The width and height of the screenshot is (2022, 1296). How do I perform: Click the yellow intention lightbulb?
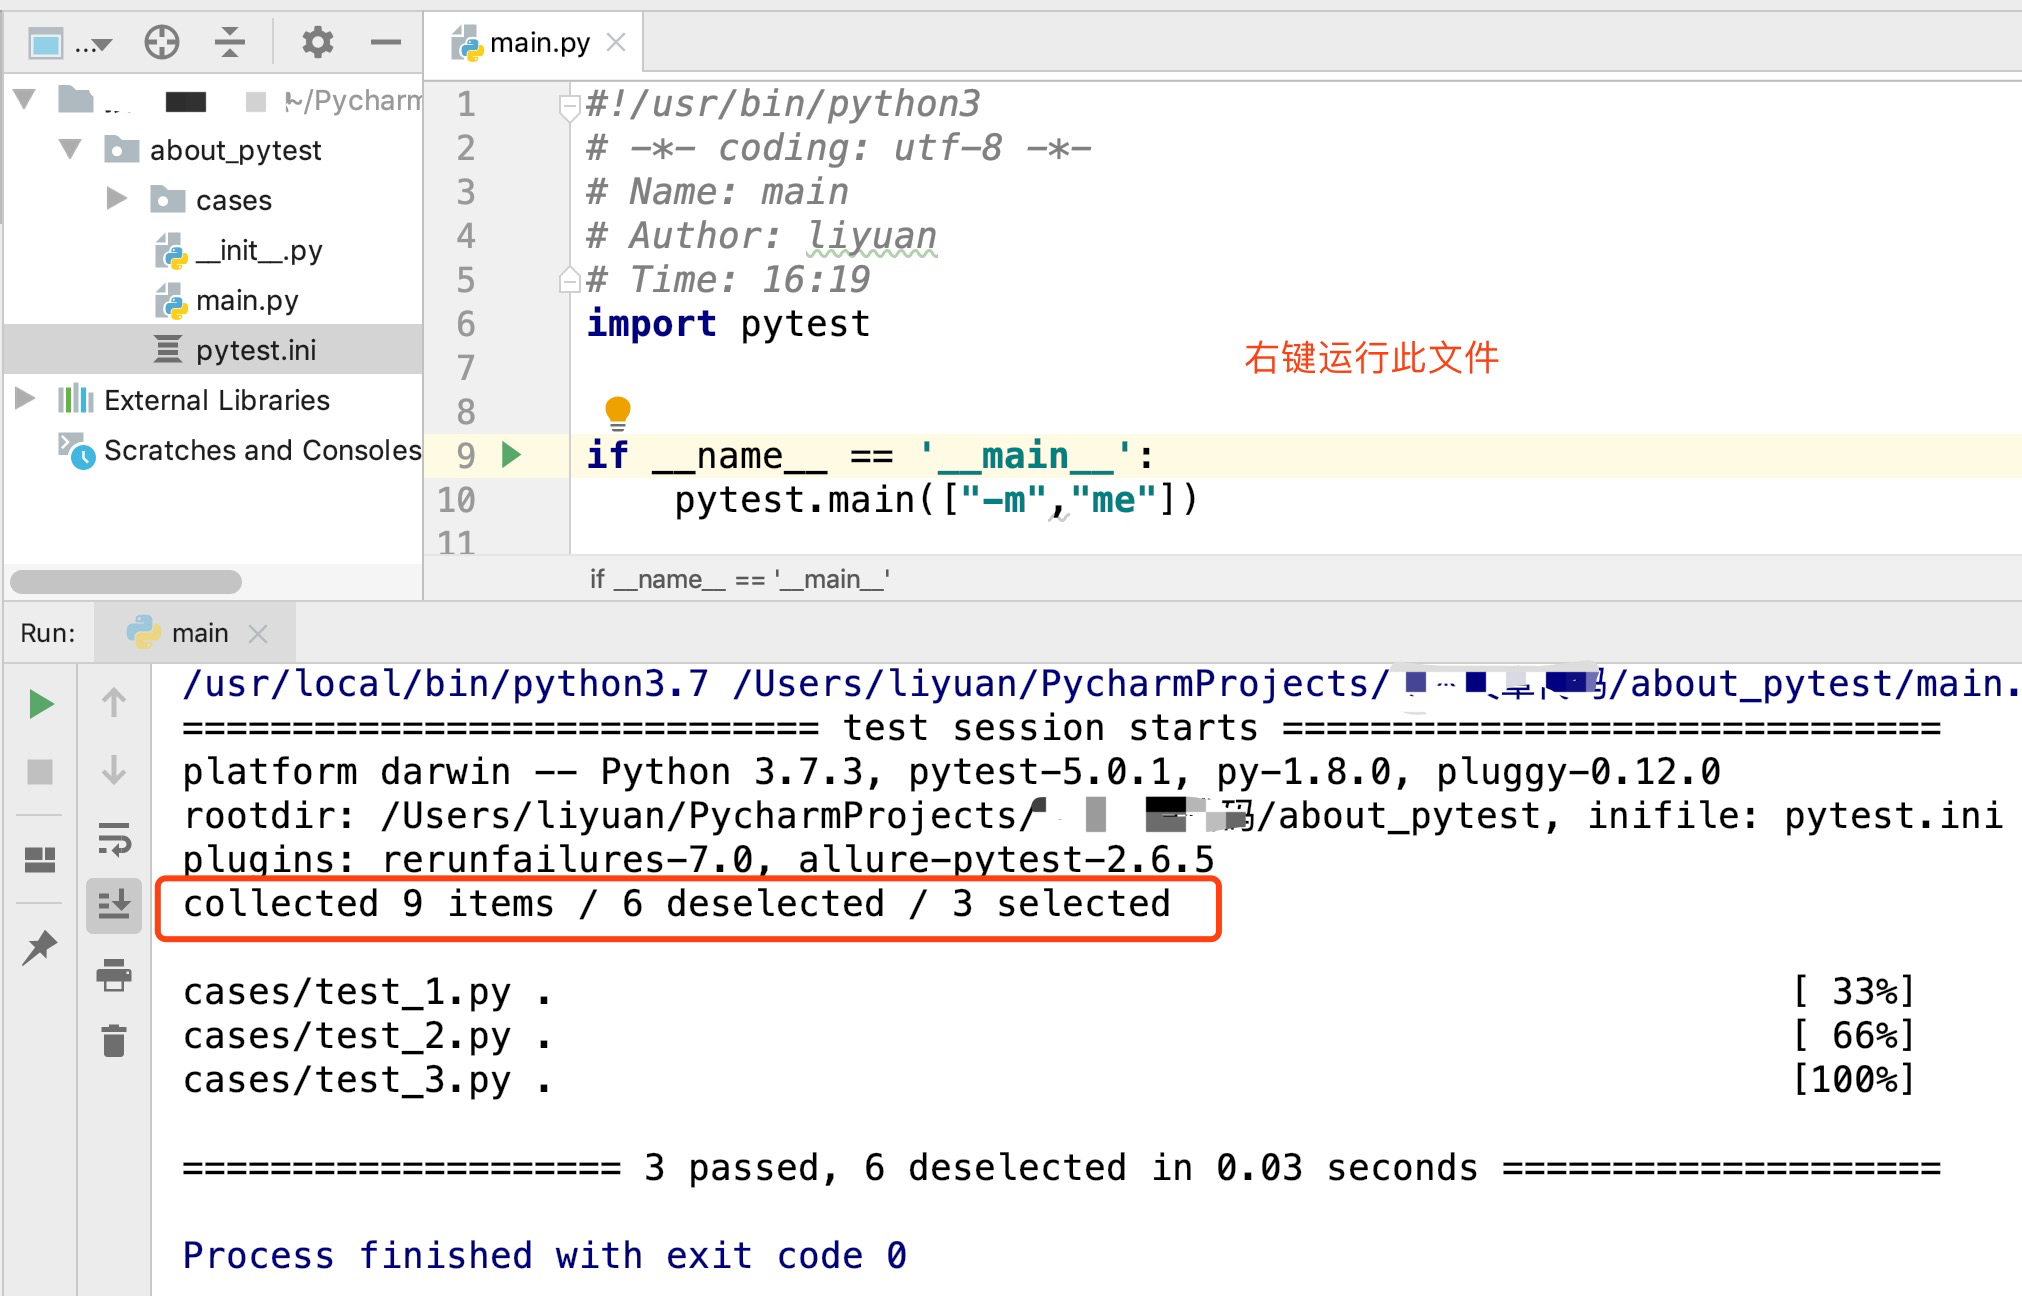coord(617,410)
